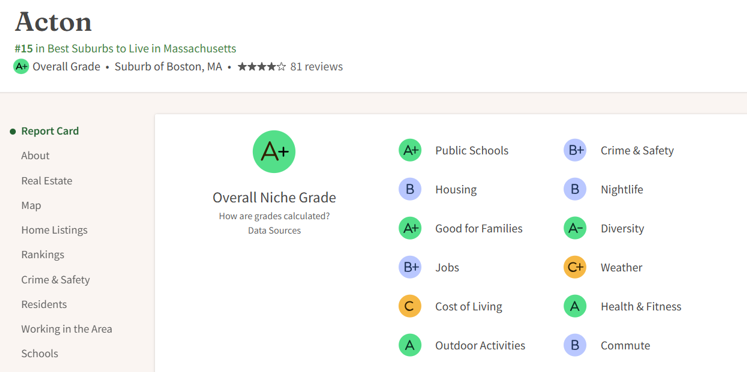Click Cost of Living label
The height and width of the screenshot is (372, 747).
(x=468, y=306)
